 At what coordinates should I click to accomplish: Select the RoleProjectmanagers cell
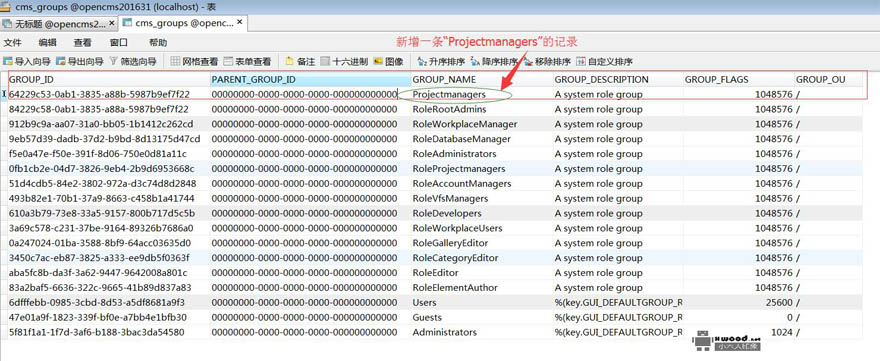click(x=482, y=168)
